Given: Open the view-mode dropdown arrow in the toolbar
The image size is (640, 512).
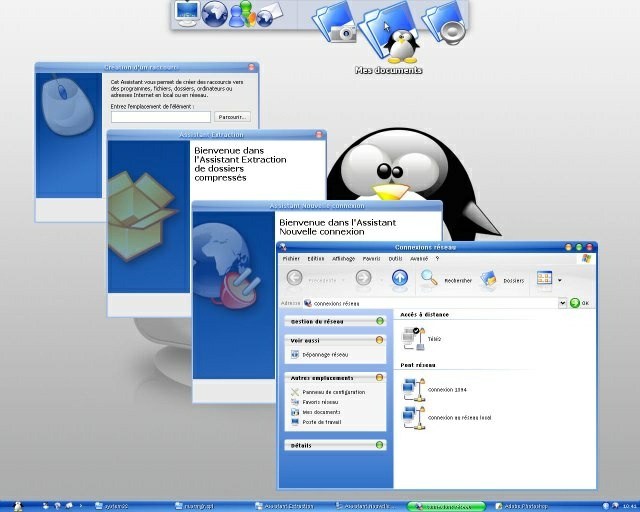Looking at the screenshot, I should (559, 280).
